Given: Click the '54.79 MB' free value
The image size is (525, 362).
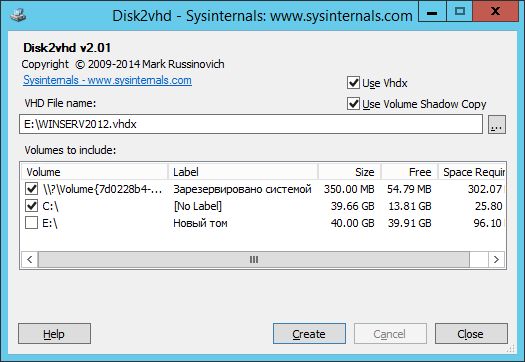Looking at the screenshot, I should coord(409,189).
